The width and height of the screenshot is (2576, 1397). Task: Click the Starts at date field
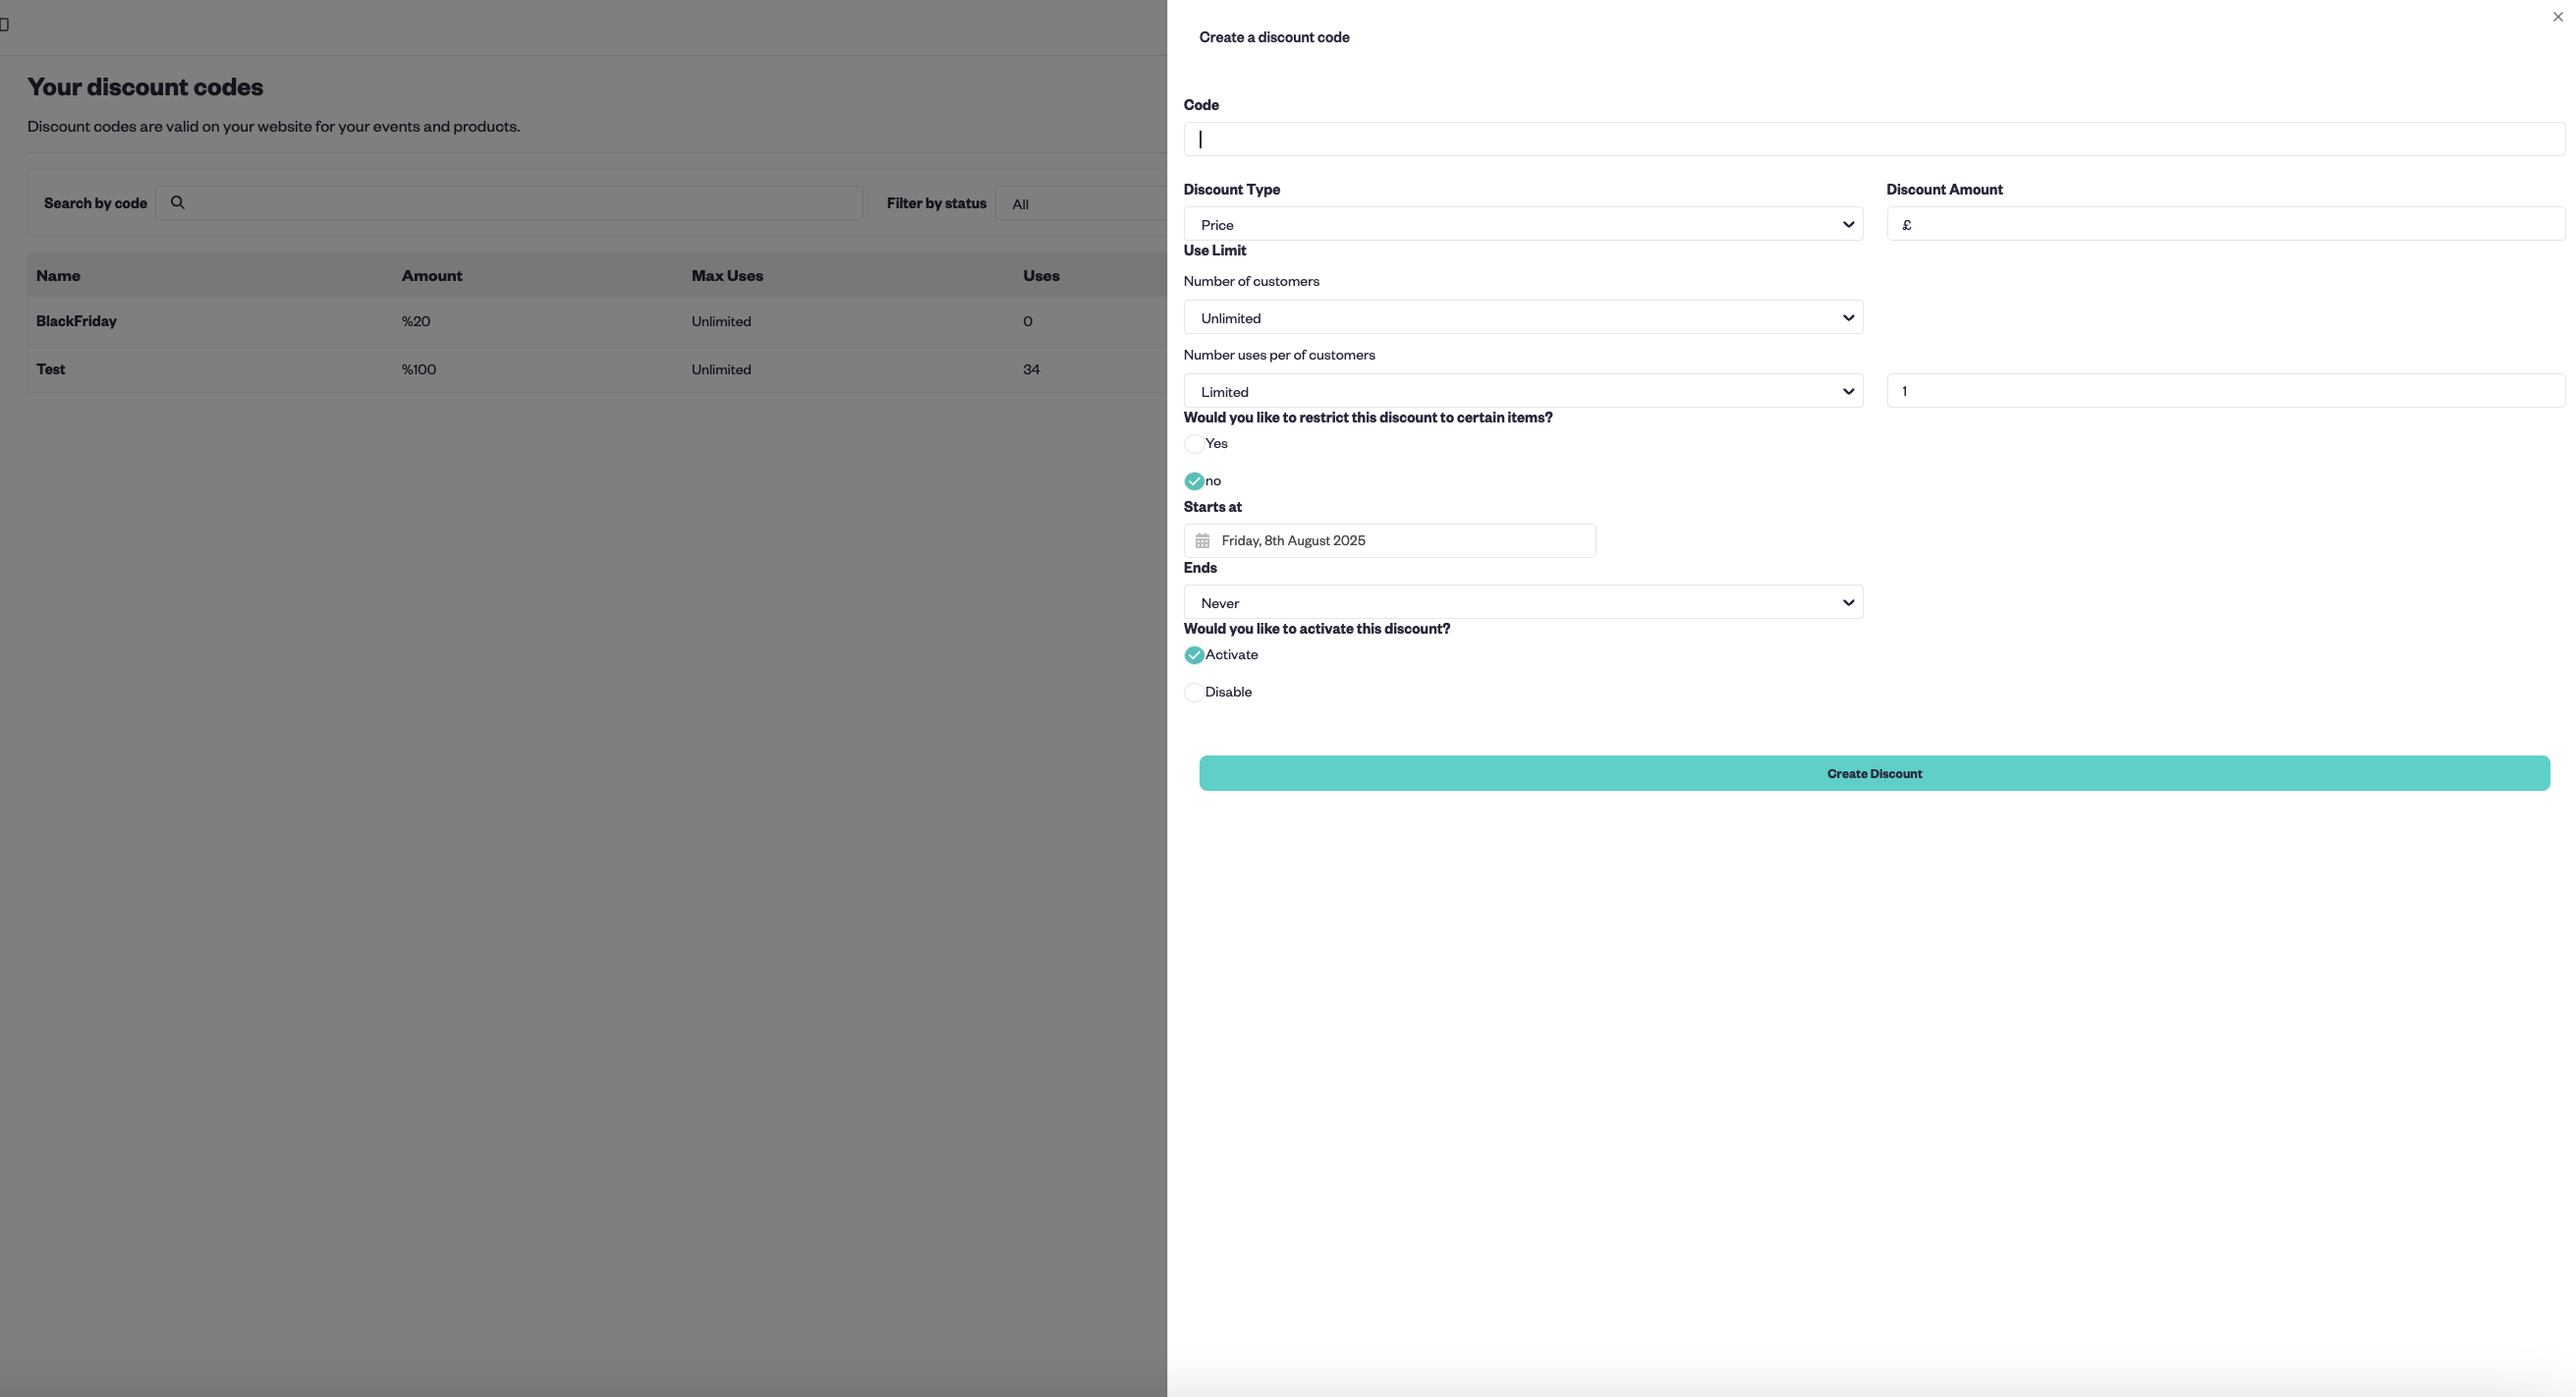tap(1400, 541)
